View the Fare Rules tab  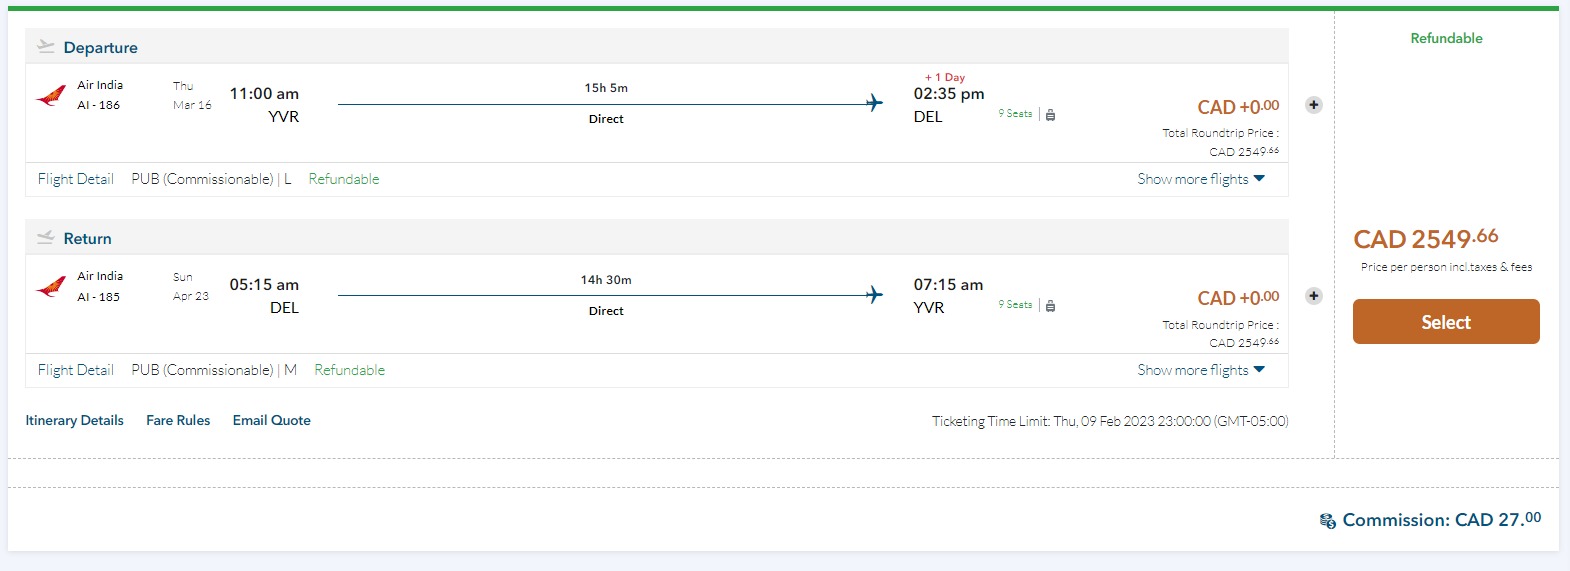178,420
